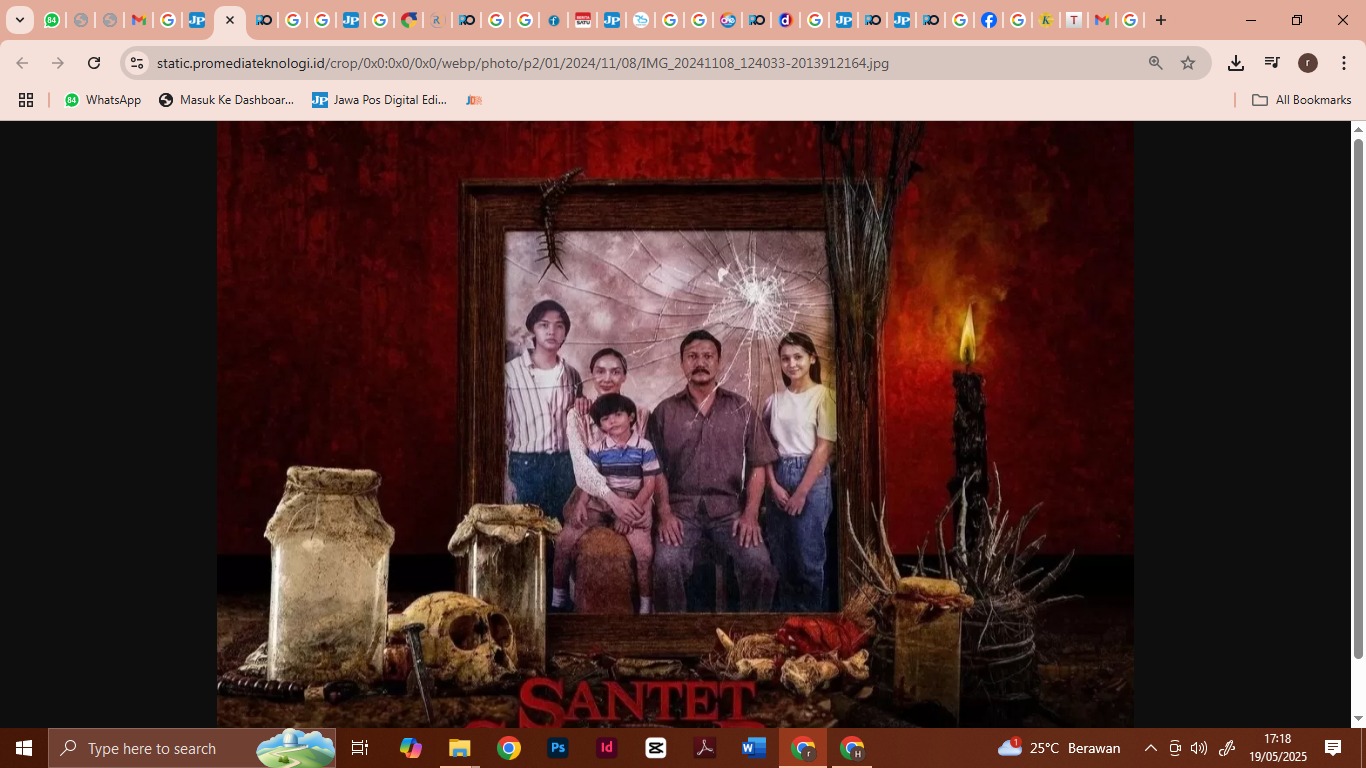
Task: Open a new tab with plus button
Action: (x=1160, y=20)
